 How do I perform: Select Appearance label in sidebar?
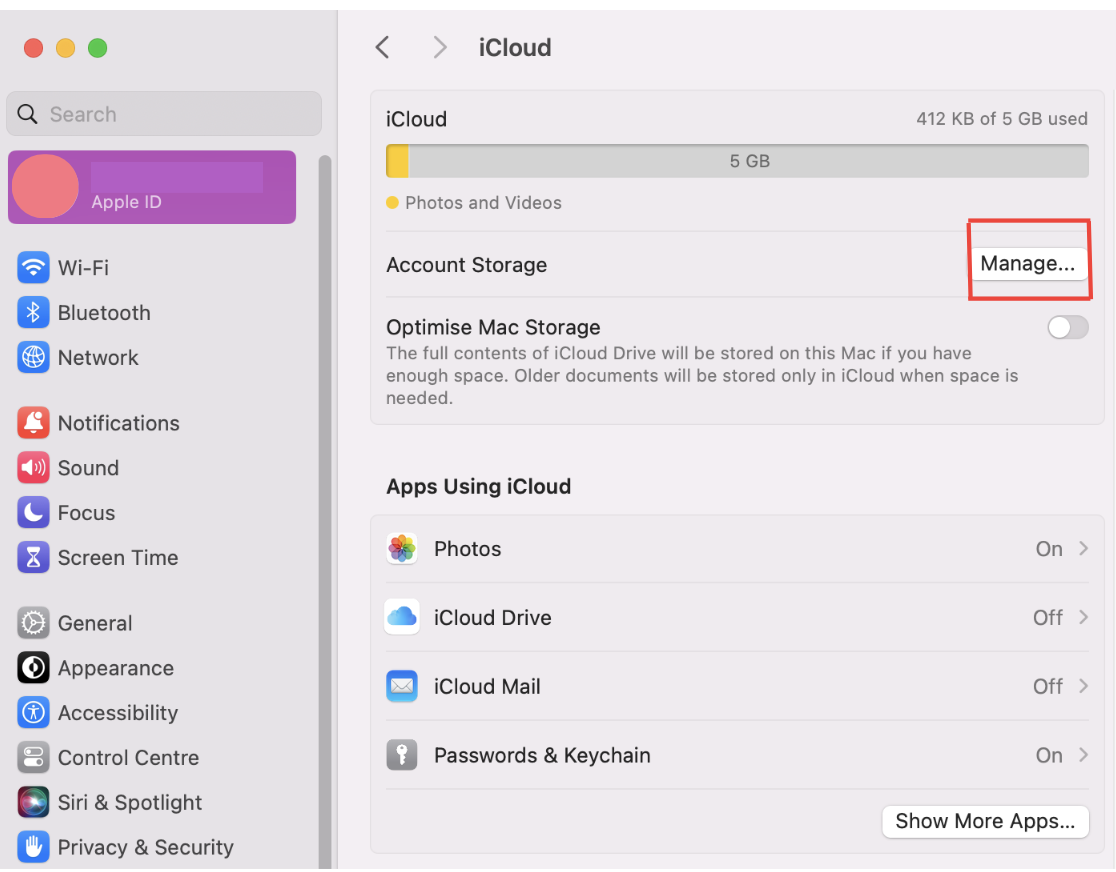115,668
